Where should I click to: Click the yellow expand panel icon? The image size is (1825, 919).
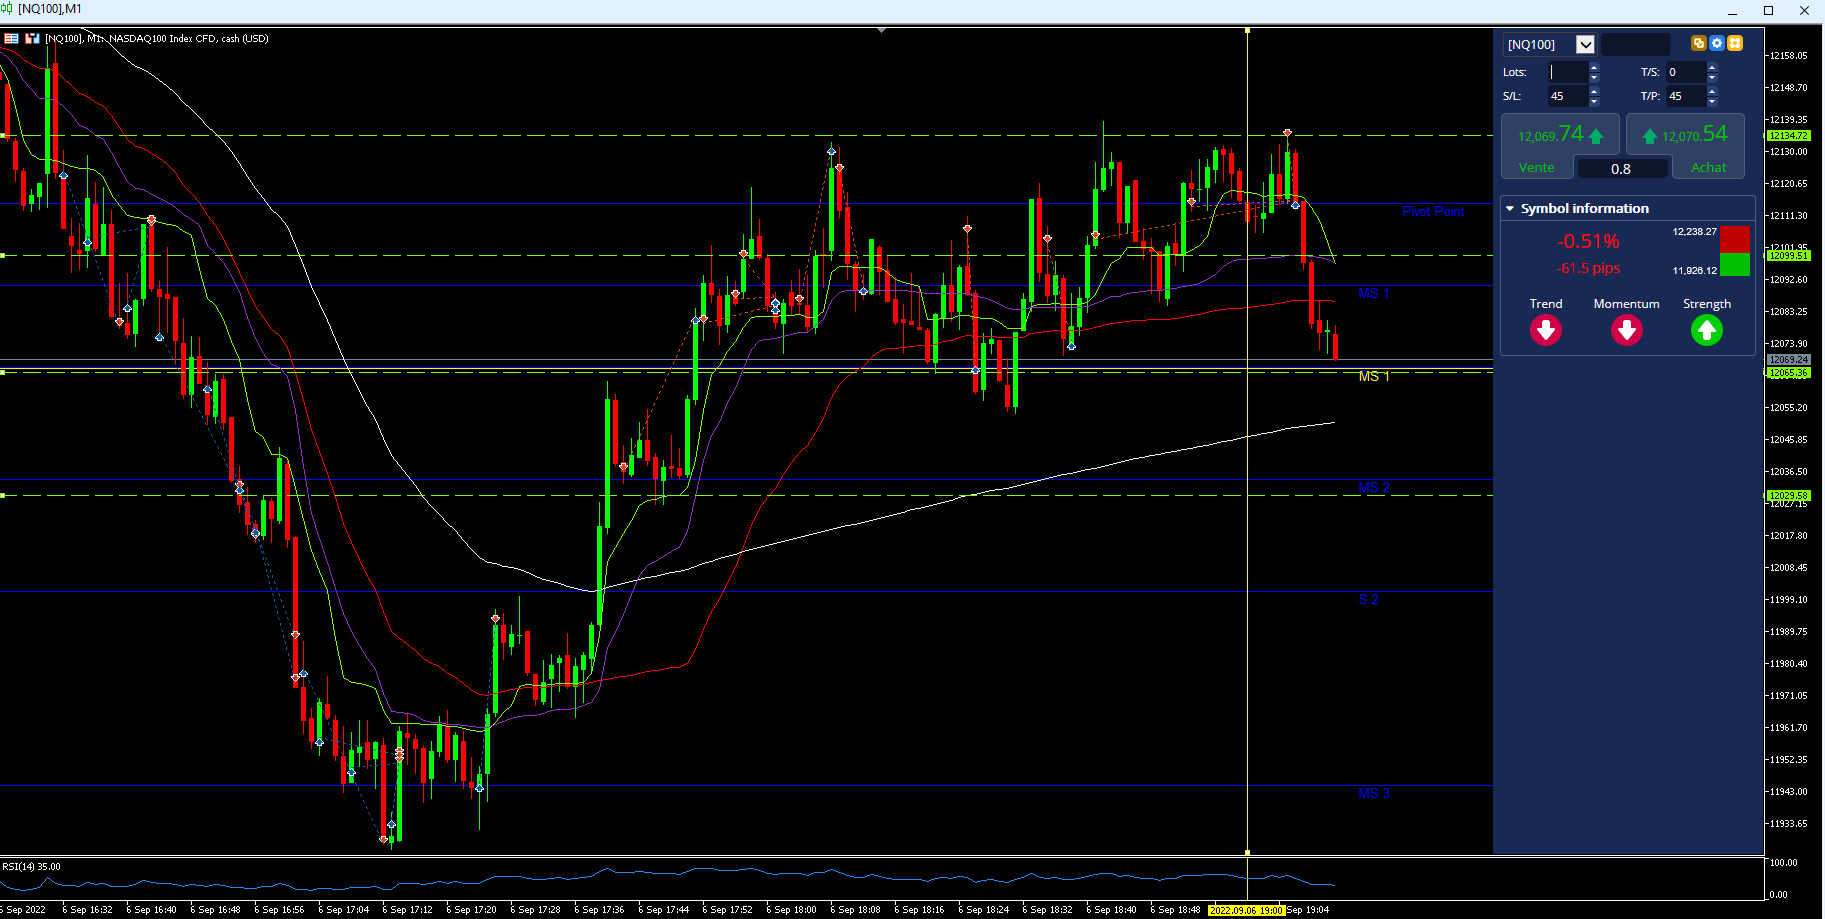[1735, 43]
